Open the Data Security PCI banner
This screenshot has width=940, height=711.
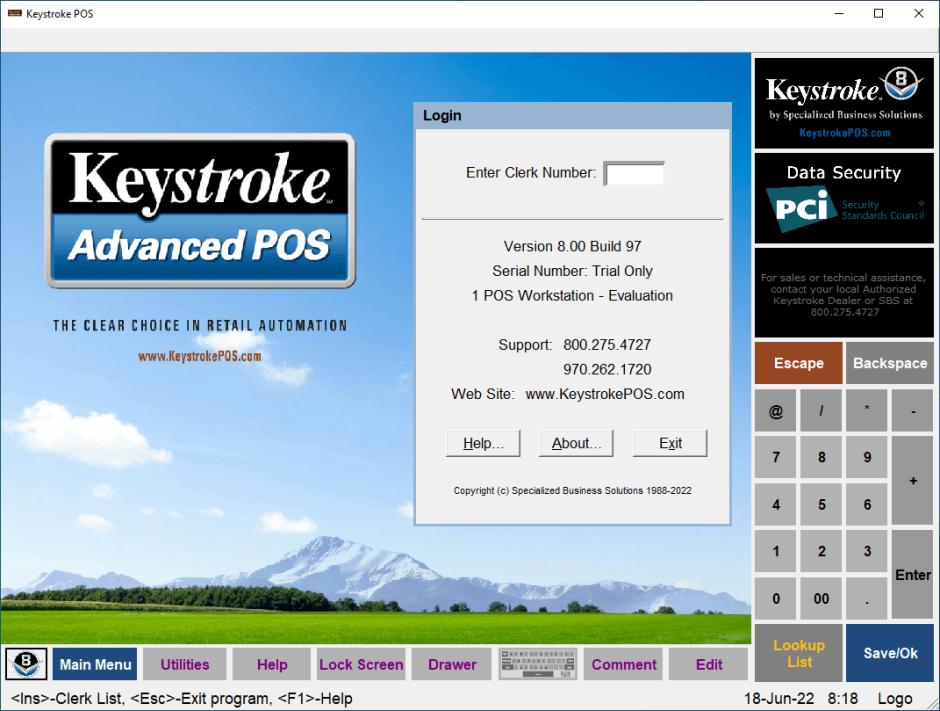[x=844, y=198]
